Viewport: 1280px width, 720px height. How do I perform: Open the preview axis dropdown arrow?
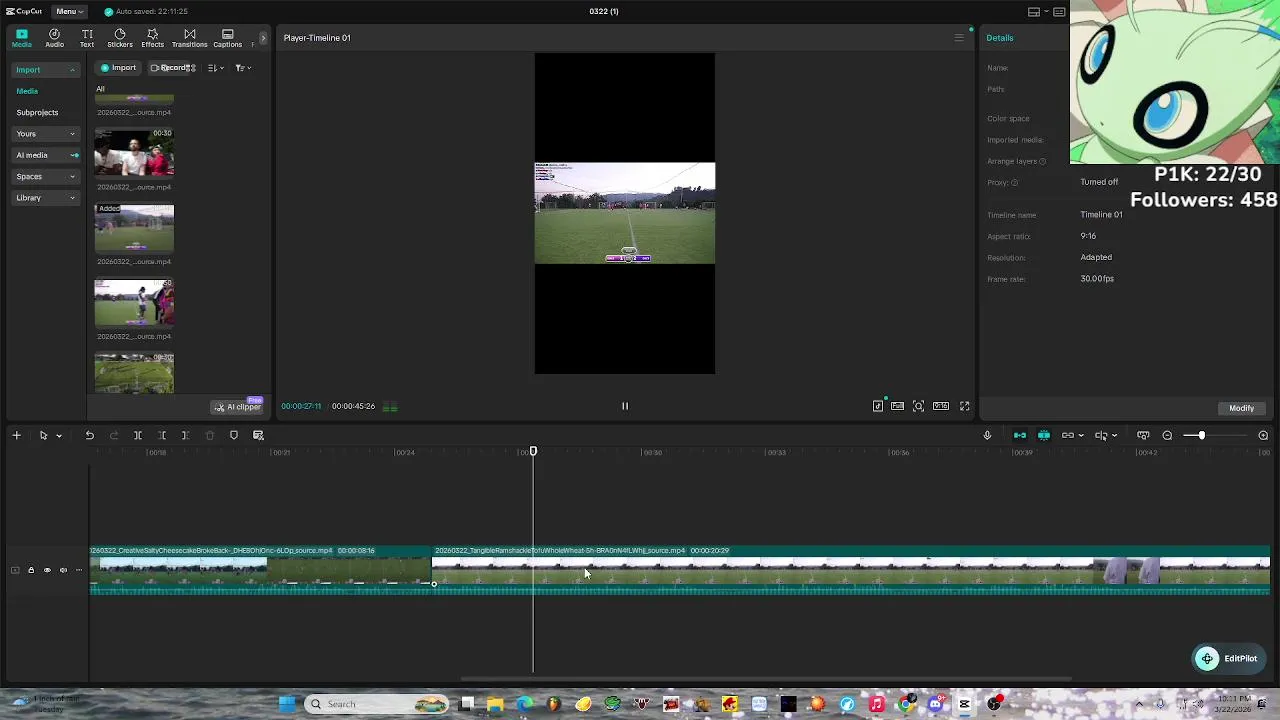(x=1114, y=436)
